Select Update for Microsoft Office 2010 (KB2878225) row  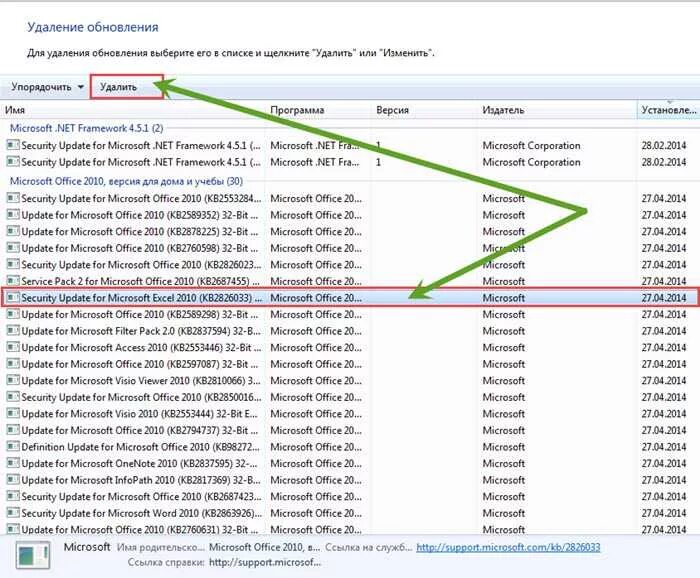350,231
